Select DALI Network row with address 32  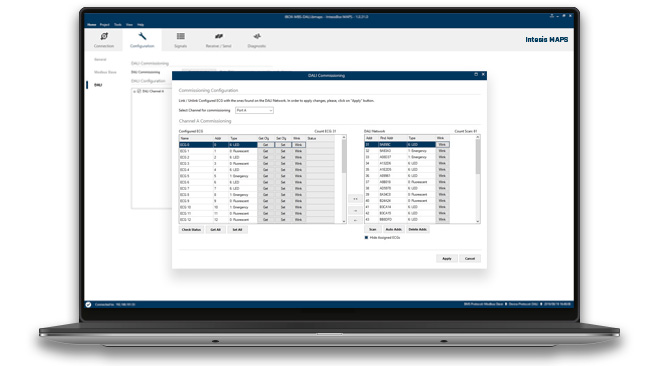point(407,151)
